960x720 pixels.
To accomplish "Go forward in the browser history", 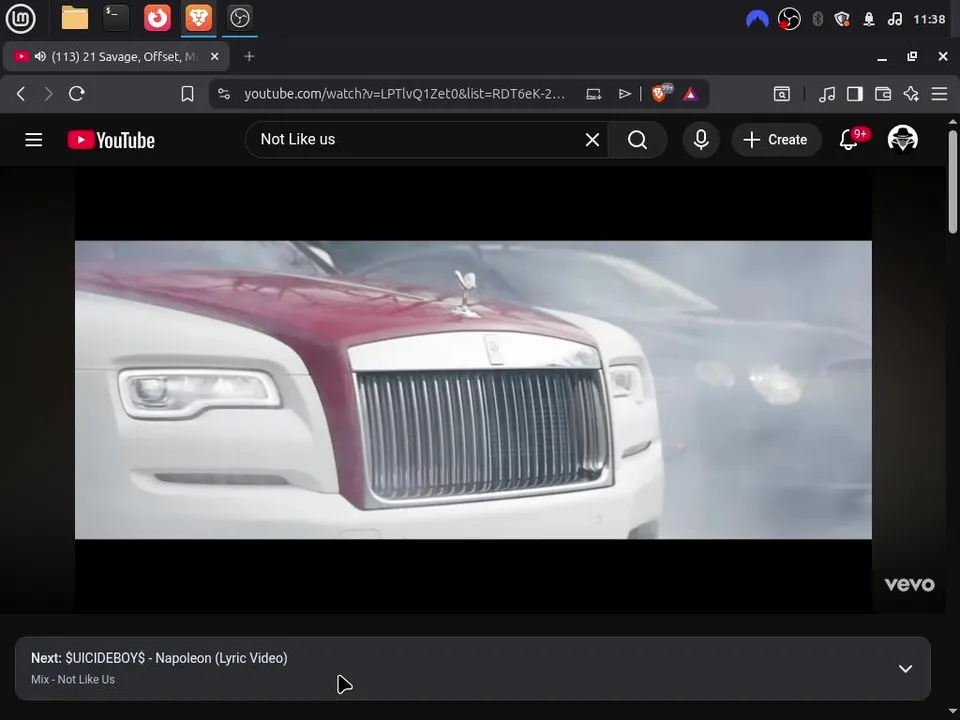I will click(48, 94).
